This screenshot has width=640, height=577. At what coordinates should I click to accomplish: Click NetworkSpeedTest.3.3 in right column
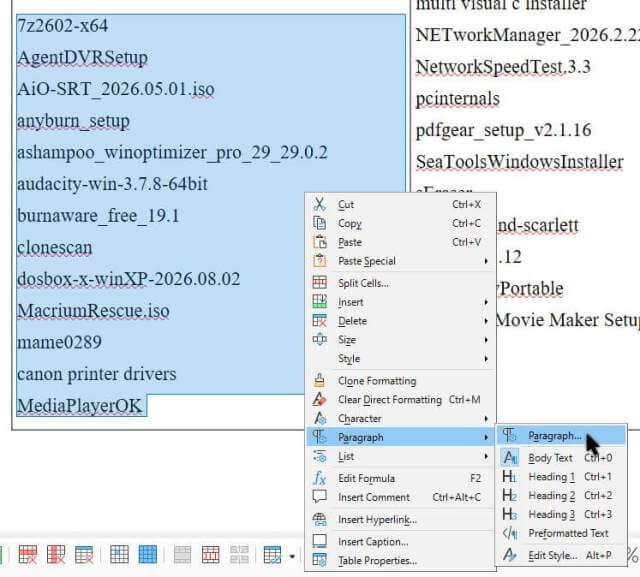pos(503,67)
